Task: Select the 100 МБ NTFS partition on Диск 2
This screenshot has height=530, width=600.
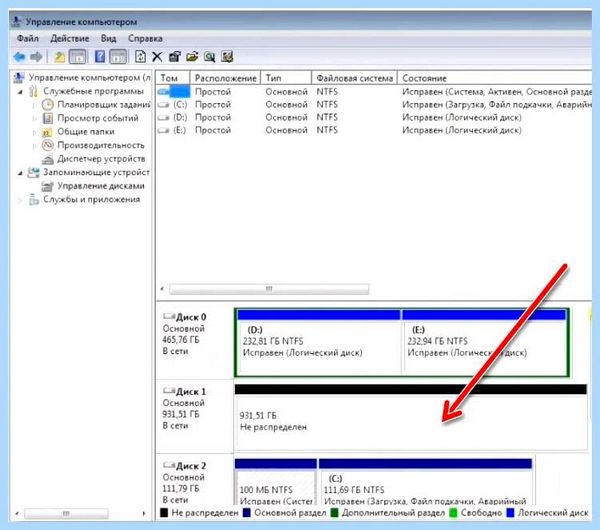Action: pos(276,482)
